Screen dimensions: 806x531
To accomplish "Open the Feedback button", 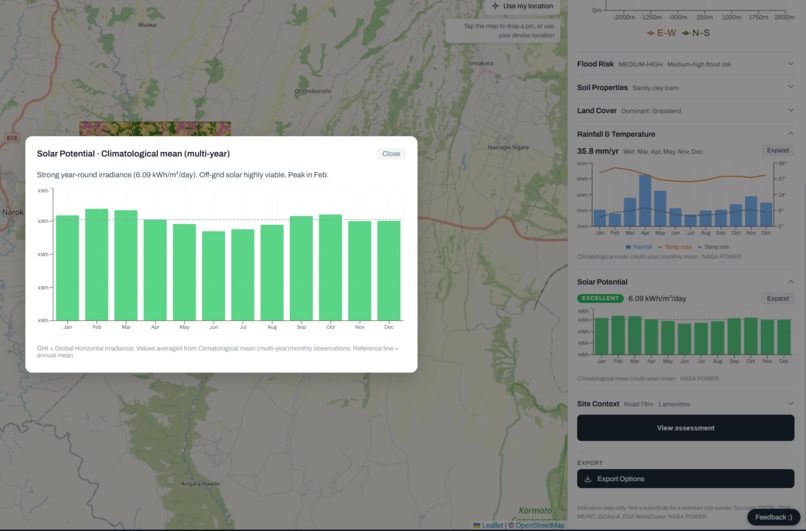I will pos(774,517).
